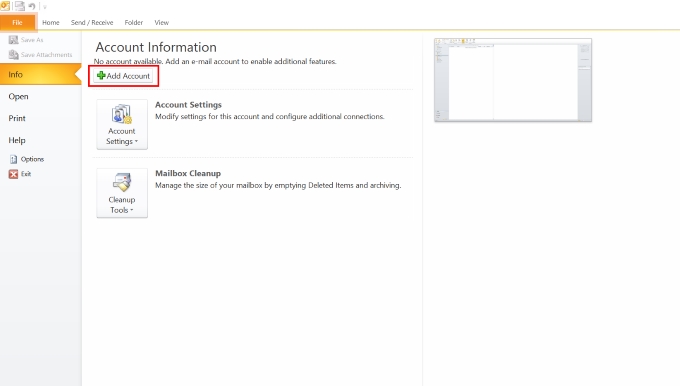Viewport: 680px width, 386px height.
Task: Switch to the Send / Receive tab
Action: [x=92, y=23]
